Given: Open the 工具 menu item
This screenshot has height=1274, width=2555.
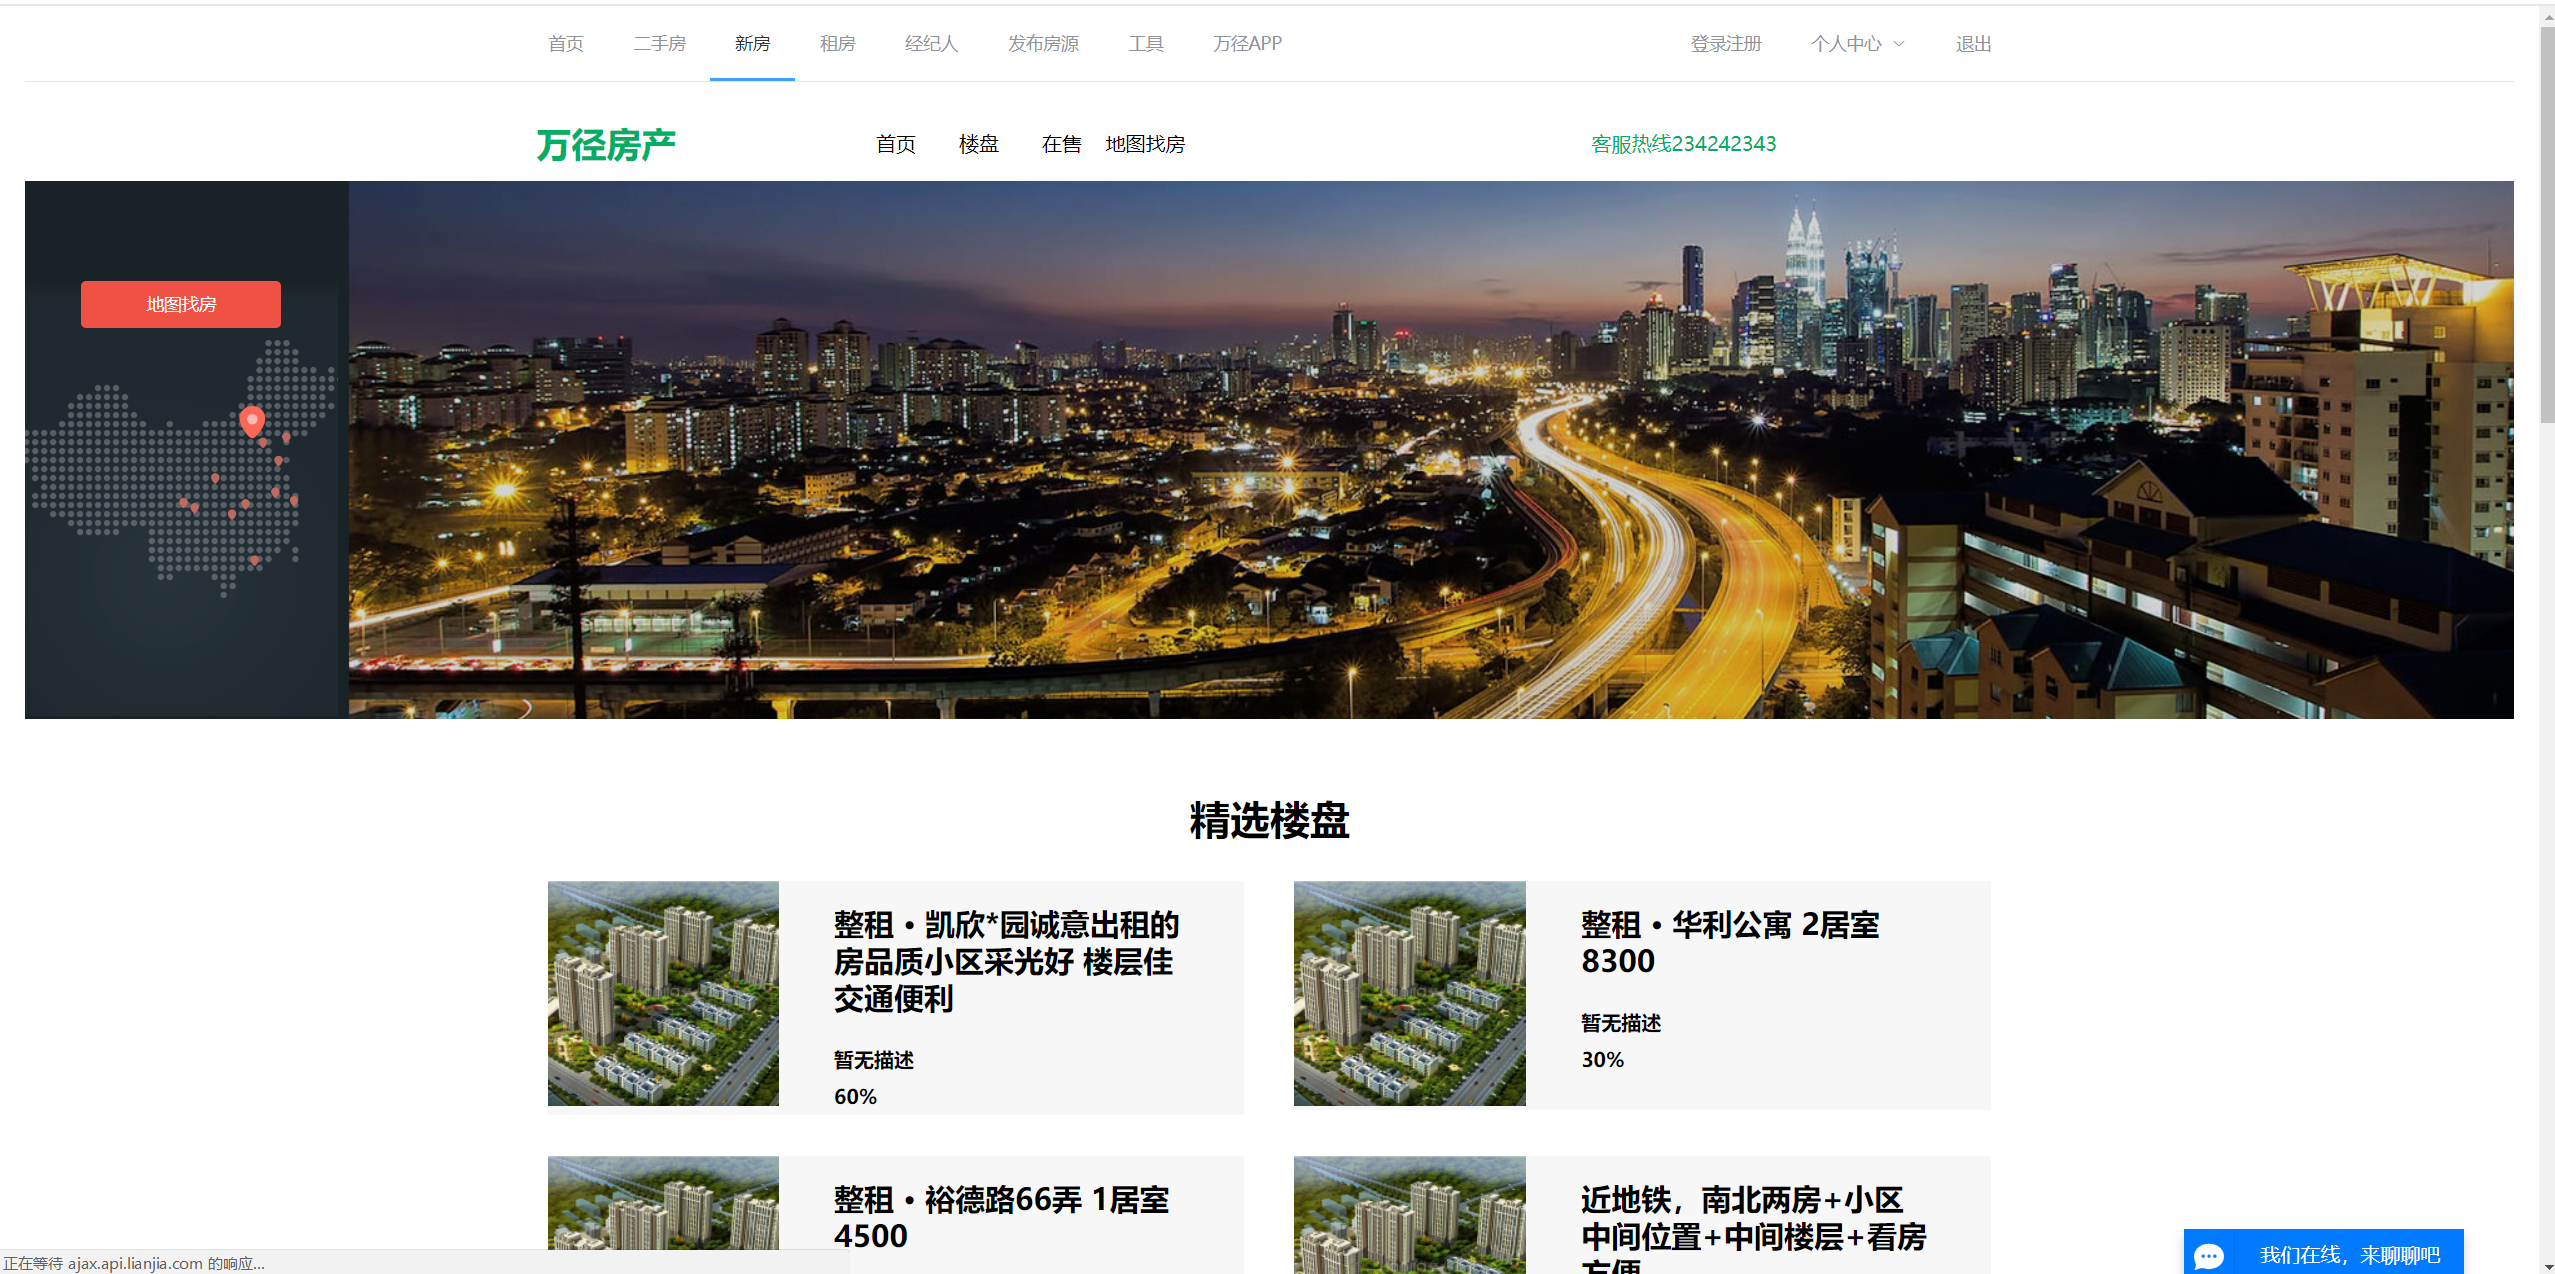Looking at the screenshot, I should point(1146,44).
